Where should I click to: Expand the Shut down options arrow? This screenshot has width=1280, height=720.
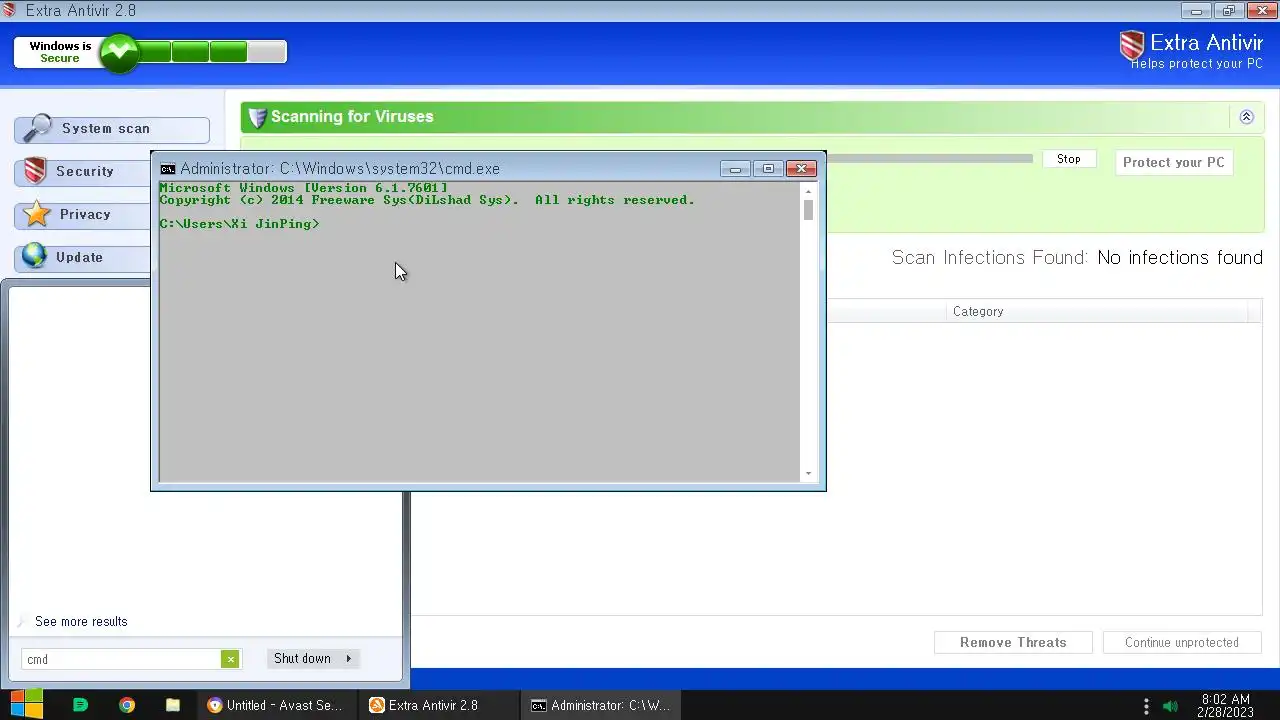point(349,658)
